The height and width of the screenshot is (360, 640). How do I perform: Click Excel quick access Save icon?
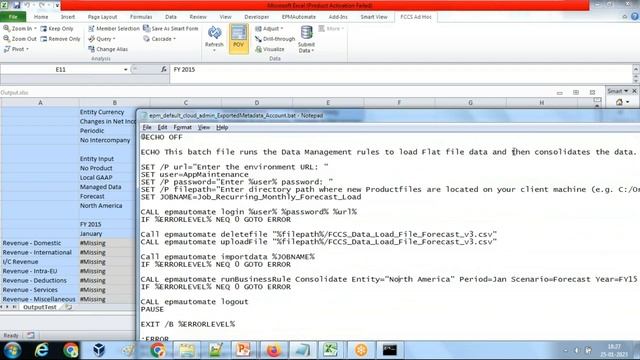pyautogui.click(x=17, y=6)
